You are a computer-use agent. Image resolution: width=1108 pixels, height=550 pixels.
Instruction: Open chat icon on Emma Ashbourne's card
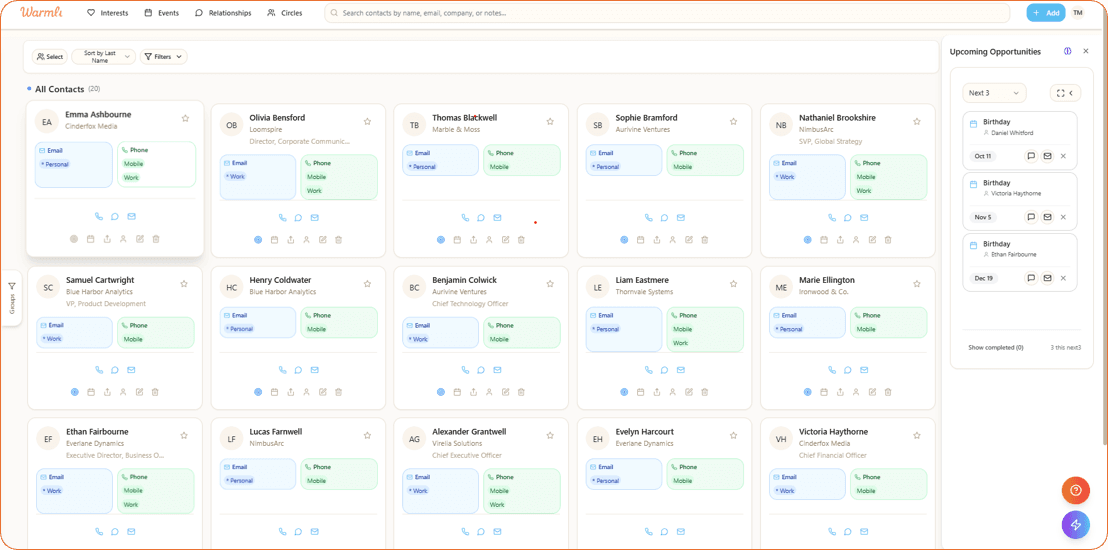[114, 216]
